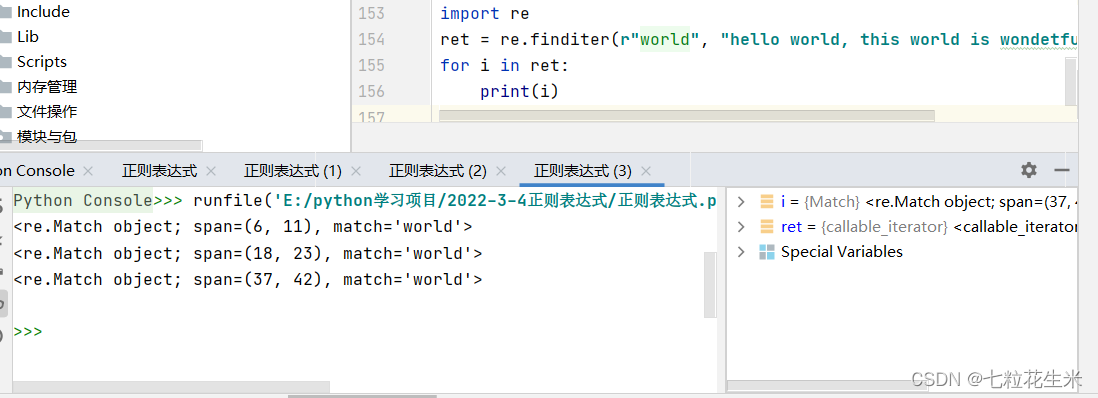The image size is (1098, 398).
Task: Switch to the 正则表达式 tab
Action: pyautogui.click(x=160, y=170)
